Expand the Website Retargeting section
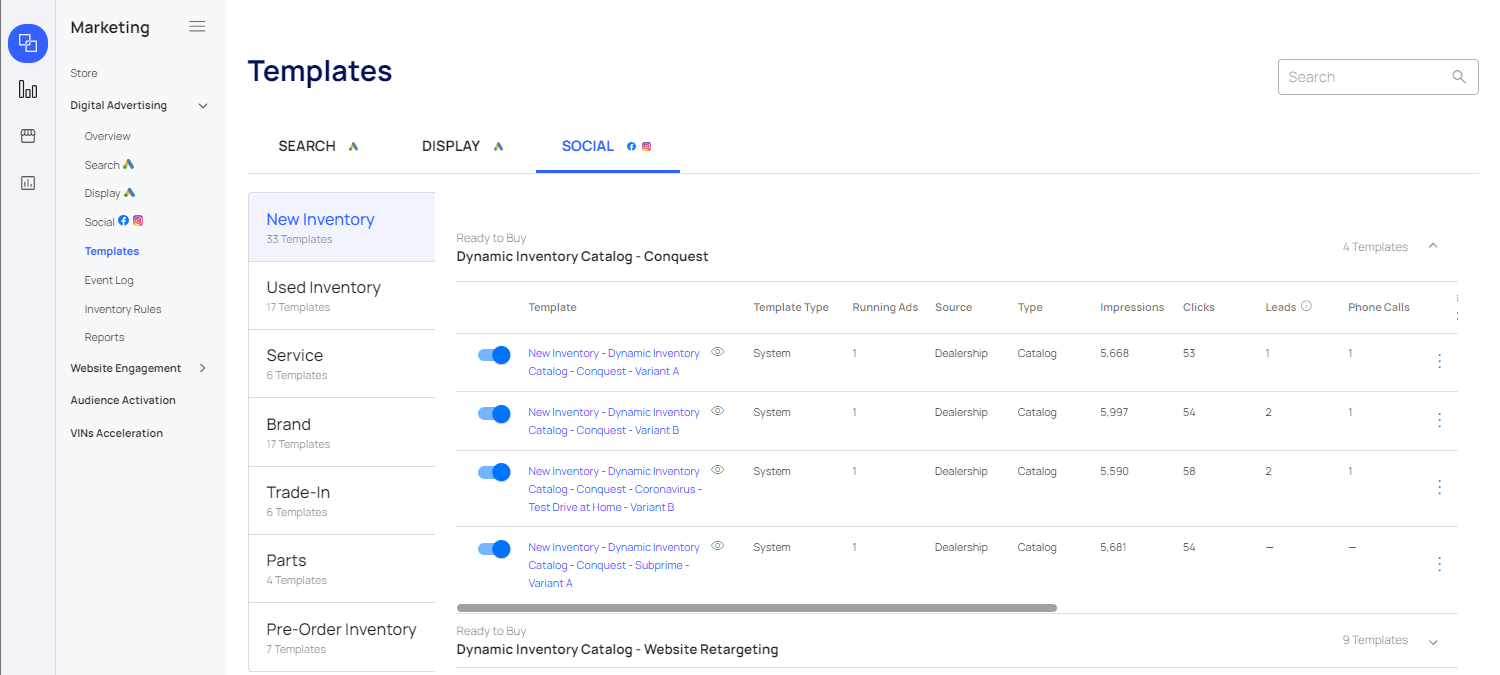The width and height of the screenshot is (1500, 675). [1433, 641]
